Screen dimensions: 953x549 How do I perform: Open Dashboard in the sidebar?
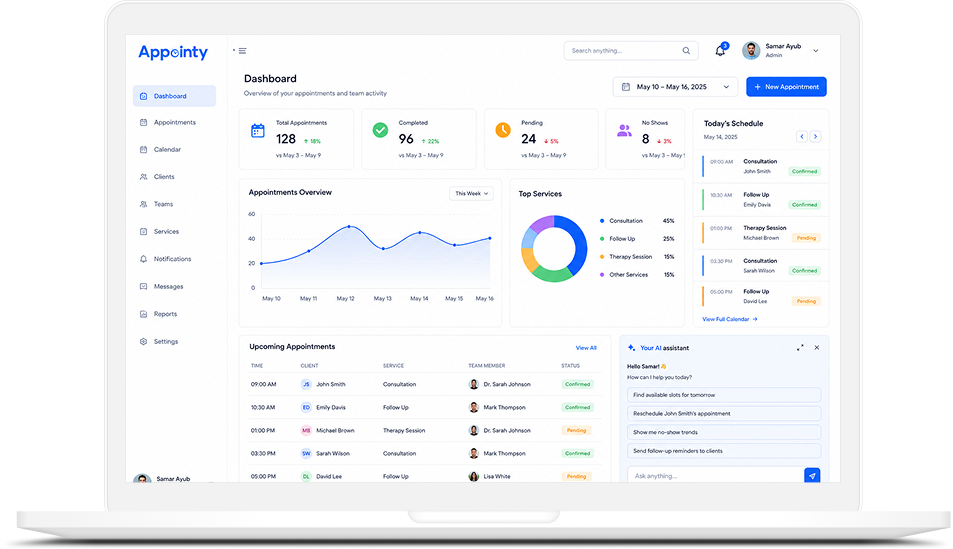point(174,96)
